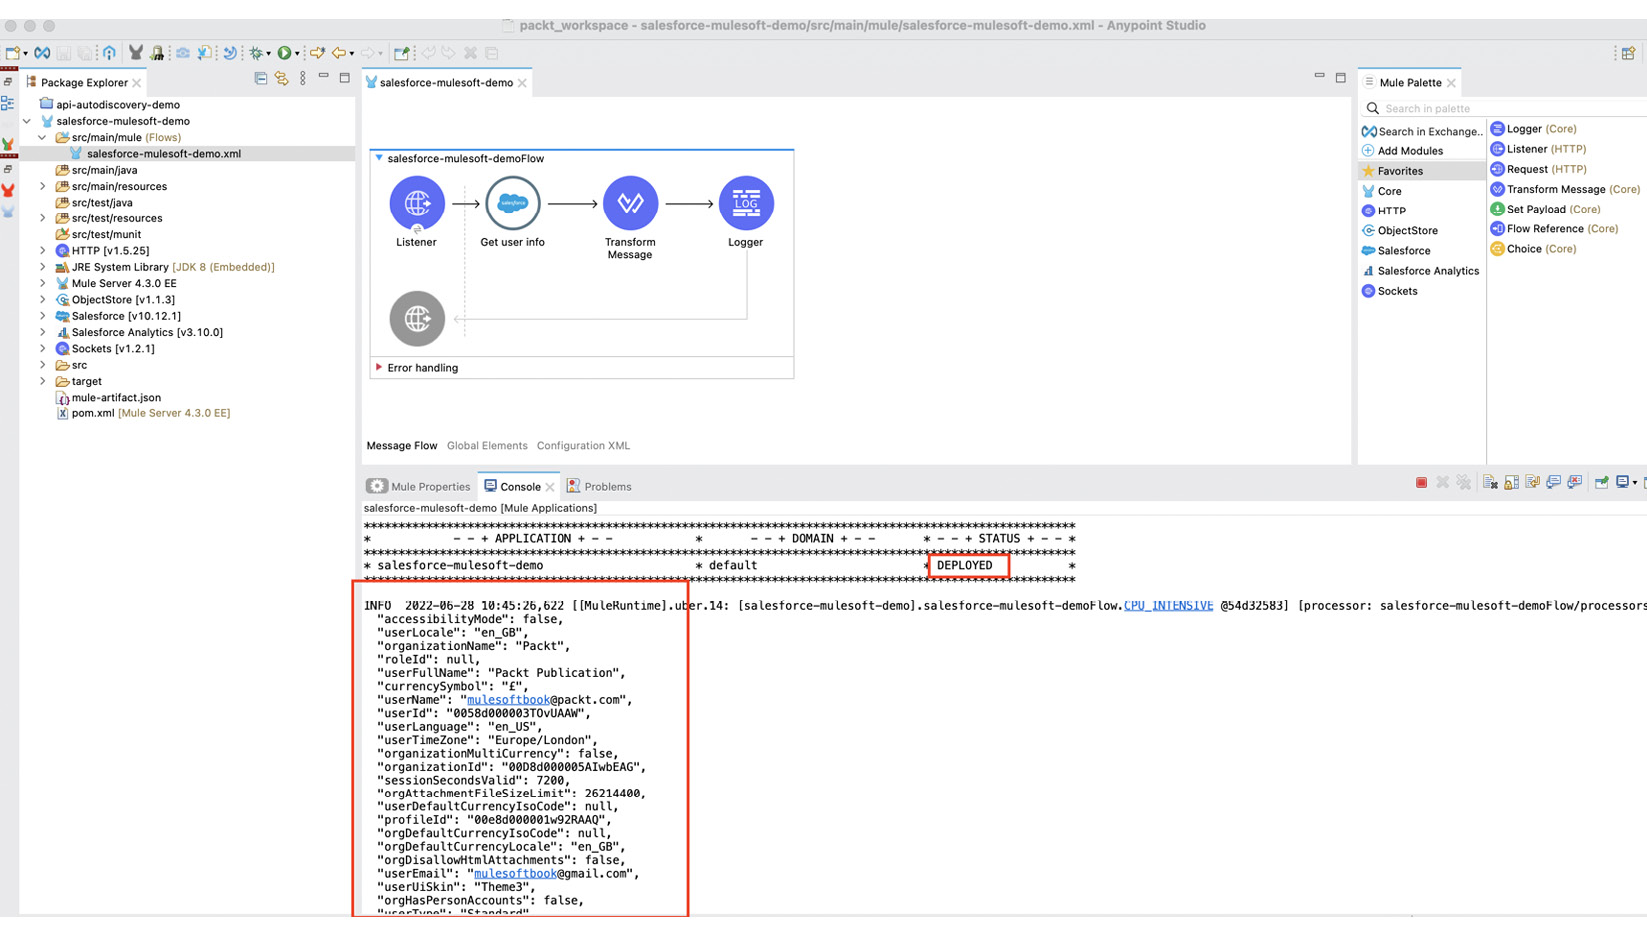Image resolution: width=1647 pixels, height=936 pixels.
Task: Expand the src/main/resources folder
Action: 43,186
